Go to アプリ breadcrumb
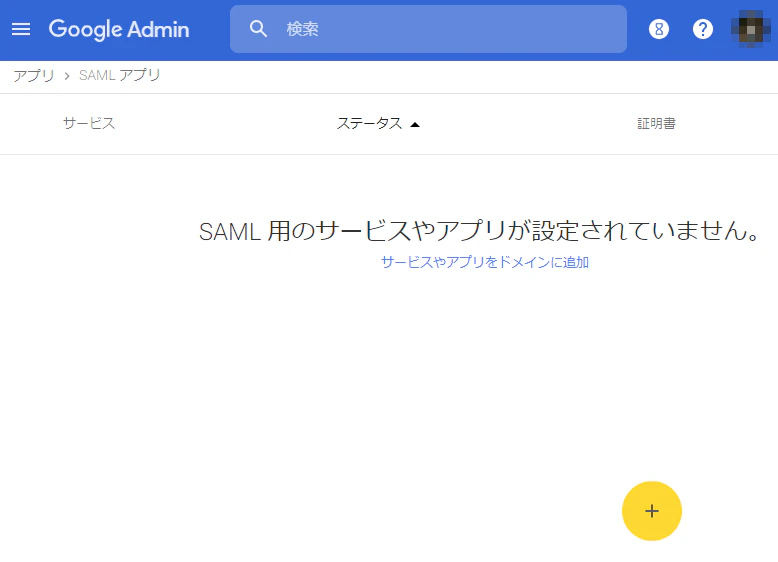 (x=34, y=76)
